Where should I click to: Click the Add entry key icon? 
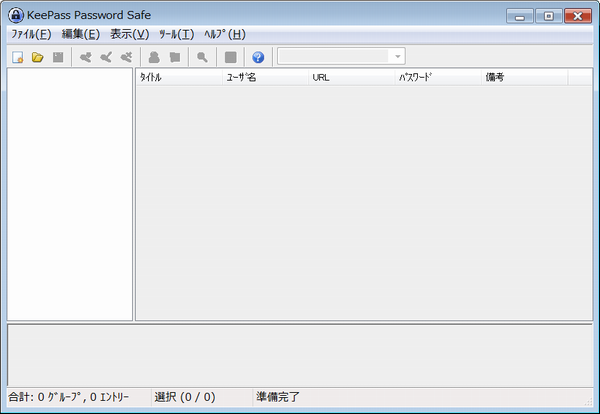pos(86,57)
